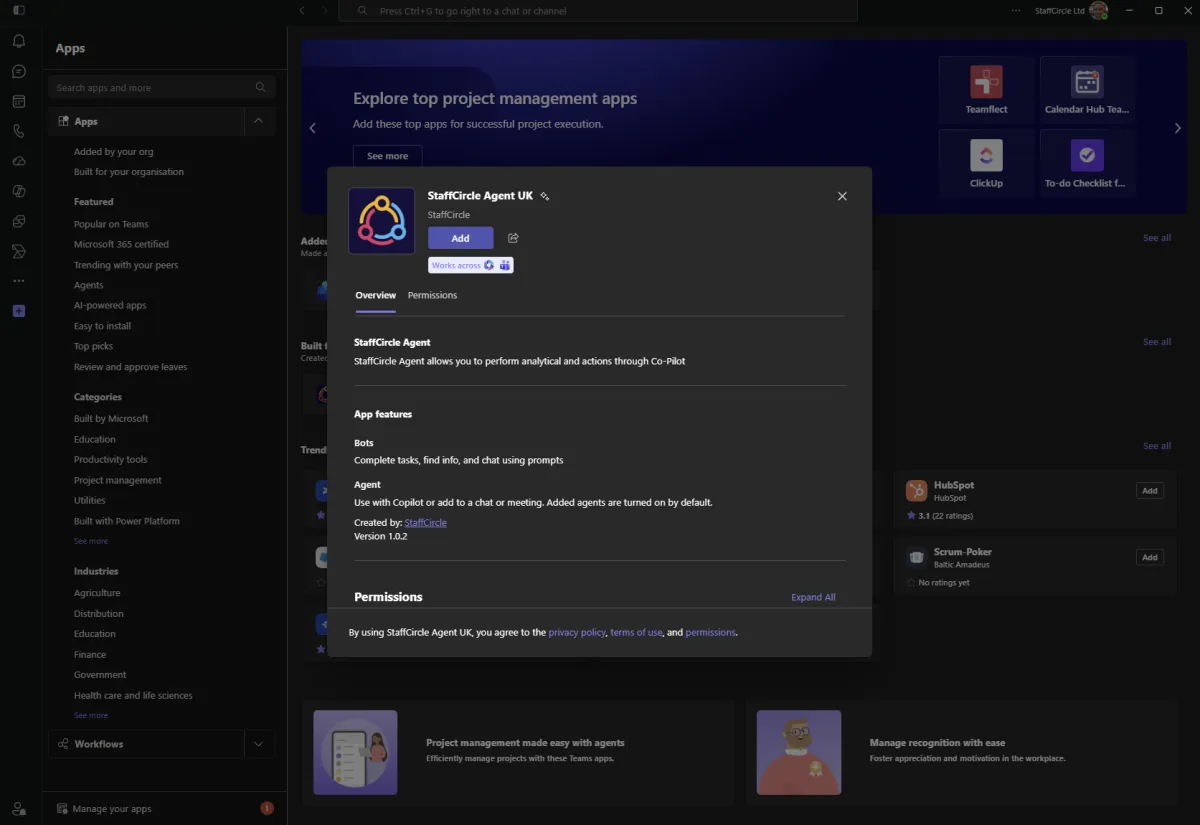
Task: Click the highlighted Apps plus icon in the left rail
Action: (x=19, y=311)
